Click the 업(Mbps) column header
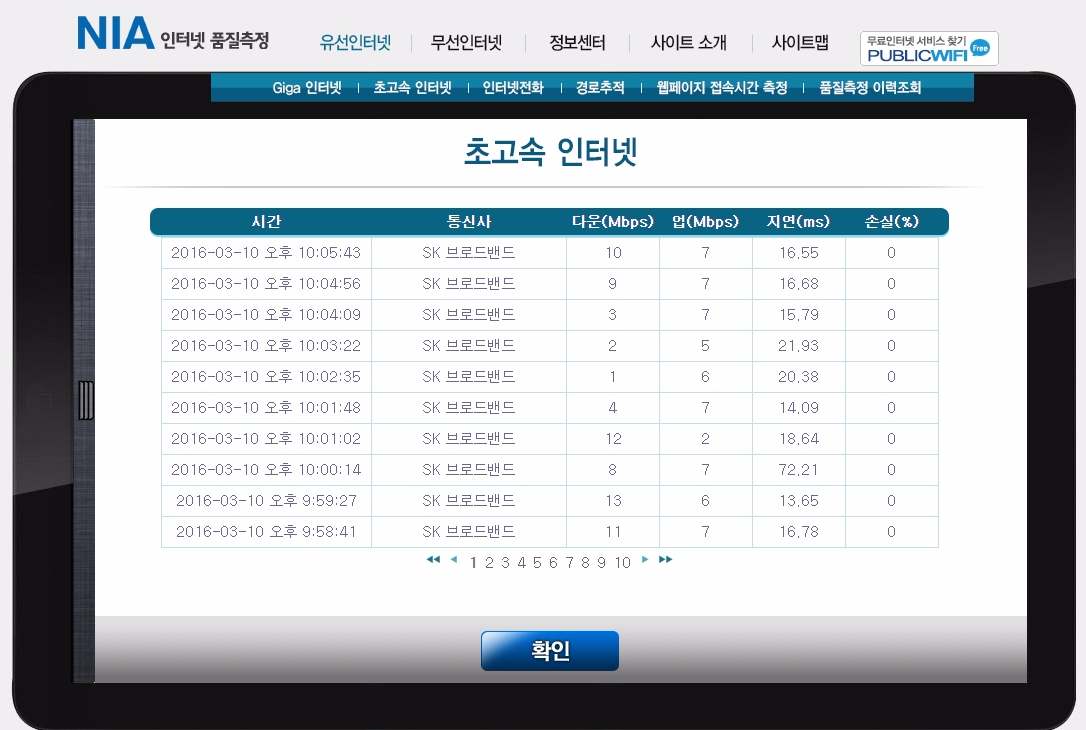Image resolution: width=1086 pixels, height=730 pixels. [x=705, y=222]
